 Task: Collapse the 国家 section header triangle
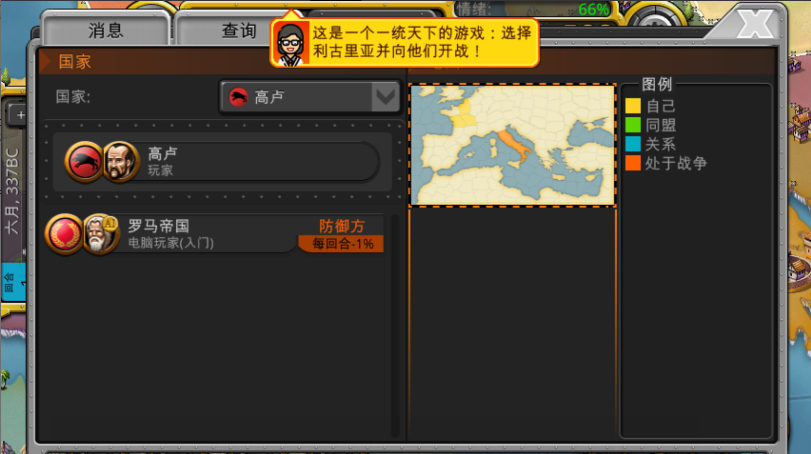(46, 62)
